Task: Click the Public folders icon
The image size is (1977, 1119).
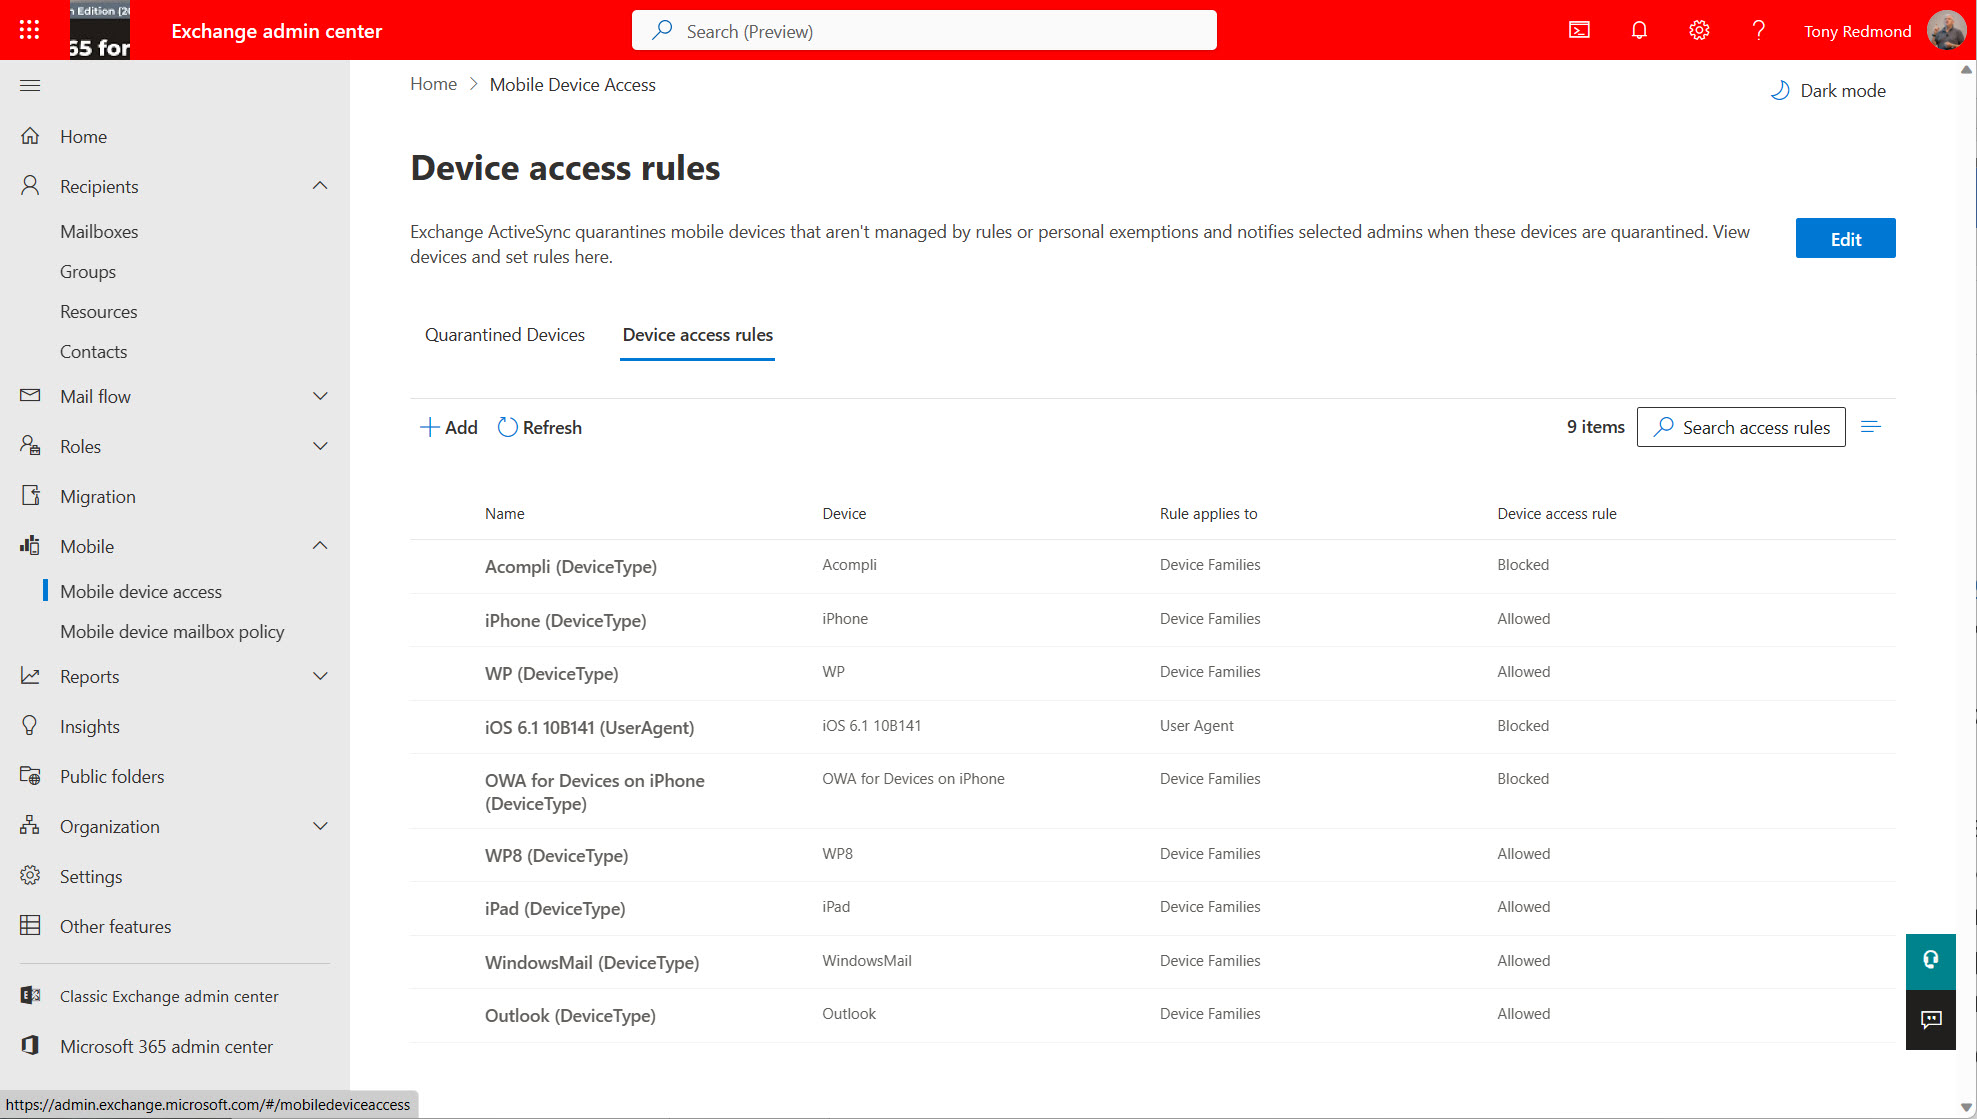Action: pos(30,776)
